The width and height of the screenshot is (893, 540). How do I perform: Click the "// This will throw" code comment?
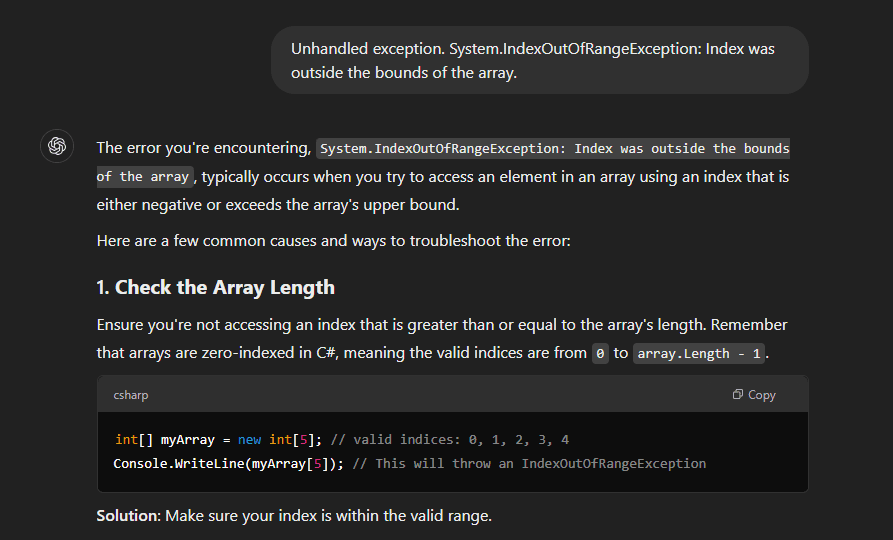529,464
